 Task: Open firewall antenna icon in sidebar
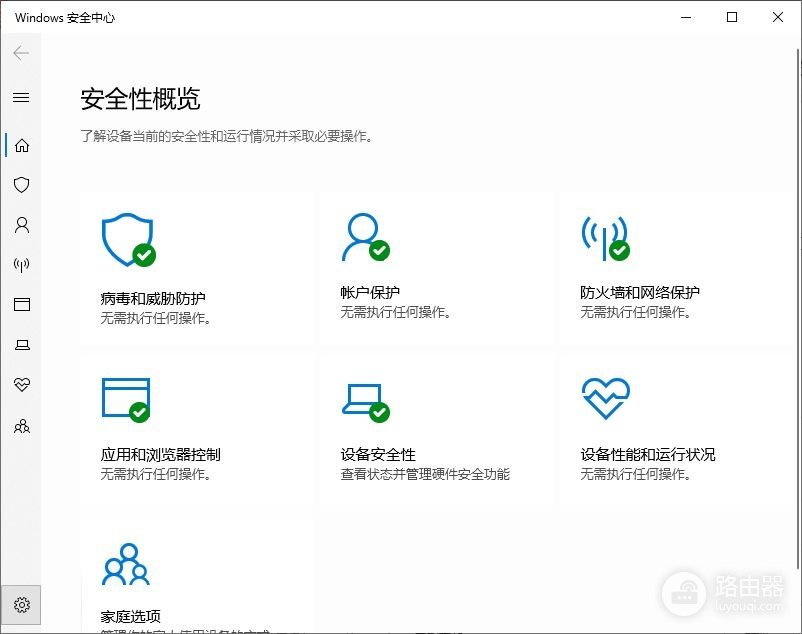[x=21, y=265]
